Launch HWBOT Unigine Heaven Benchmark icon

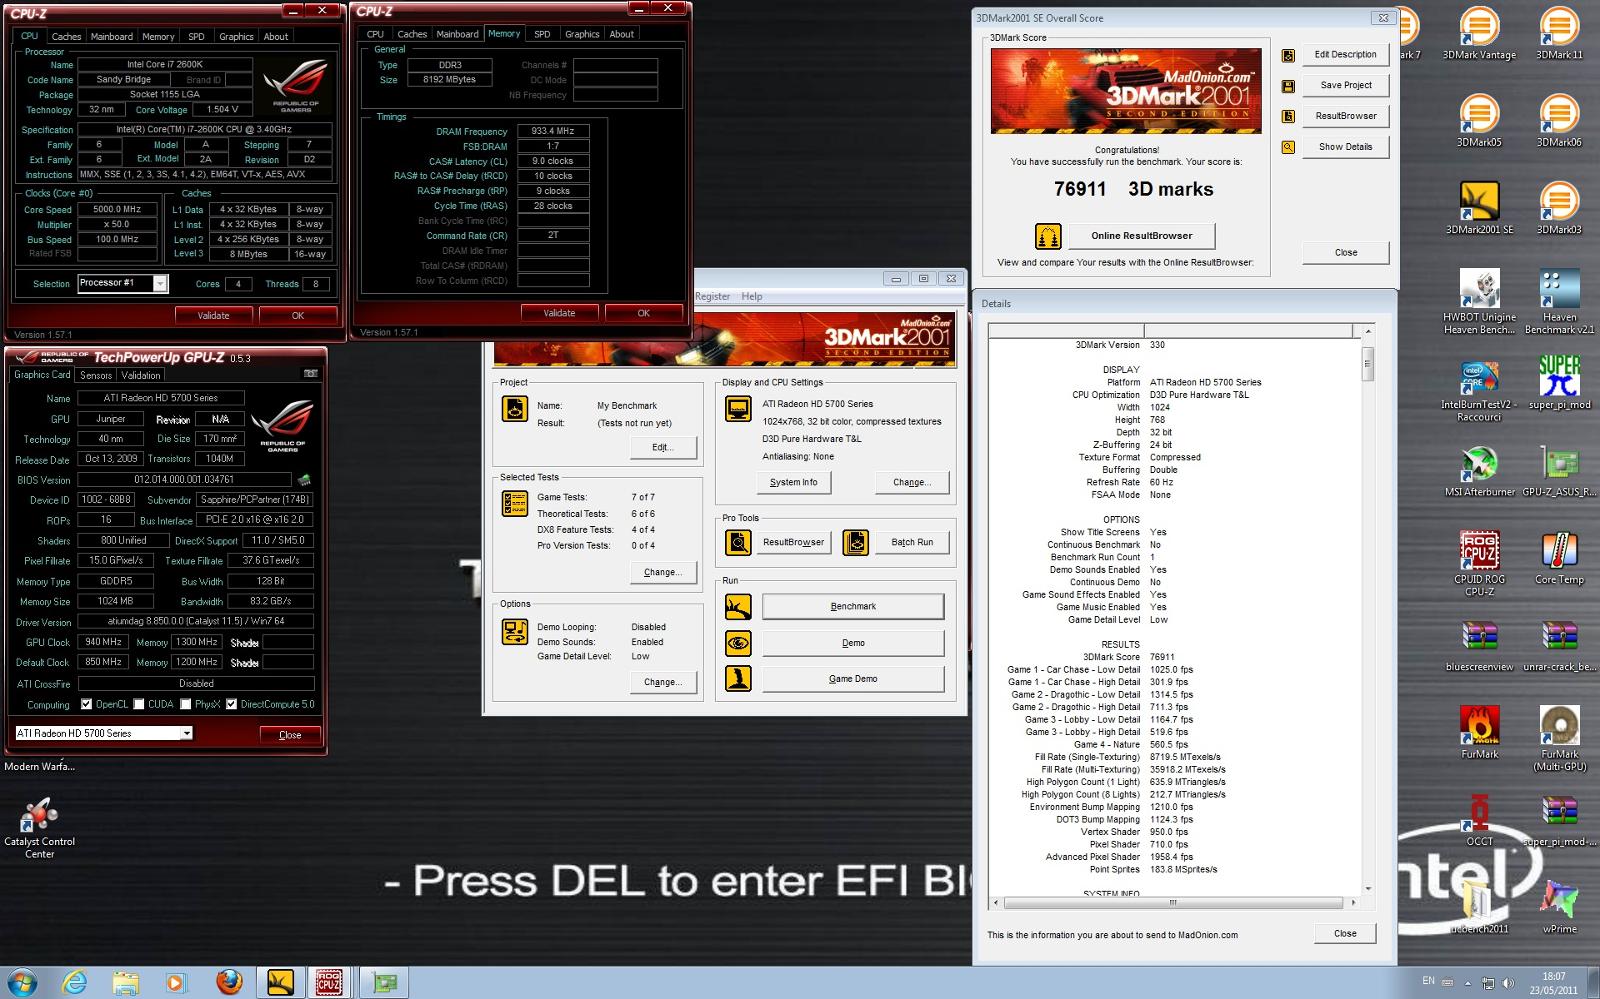pos(1479,302)
